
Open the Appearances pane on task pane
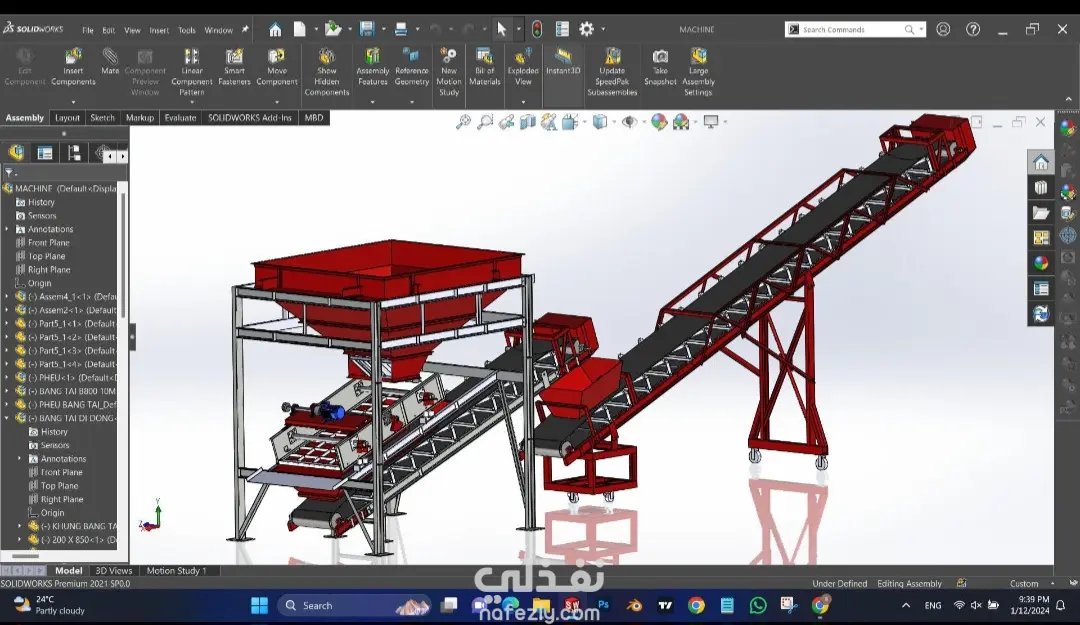click(x=1041, y=263)
